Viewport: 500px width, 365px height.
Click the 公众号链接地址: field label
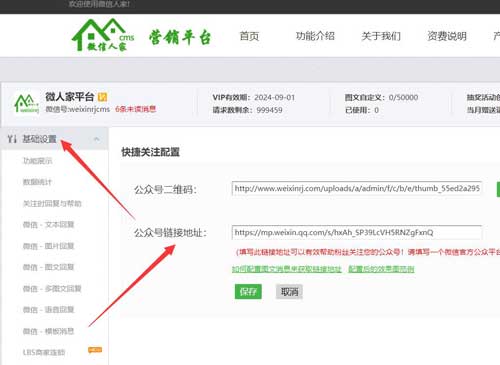170,233
